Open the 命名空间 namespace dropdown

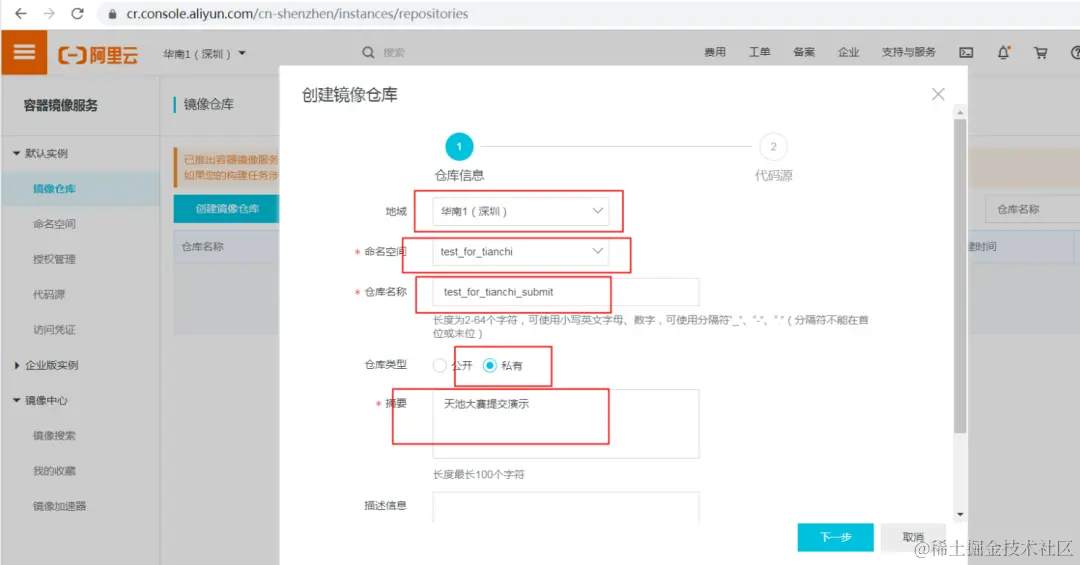click(x=522, y=251)
